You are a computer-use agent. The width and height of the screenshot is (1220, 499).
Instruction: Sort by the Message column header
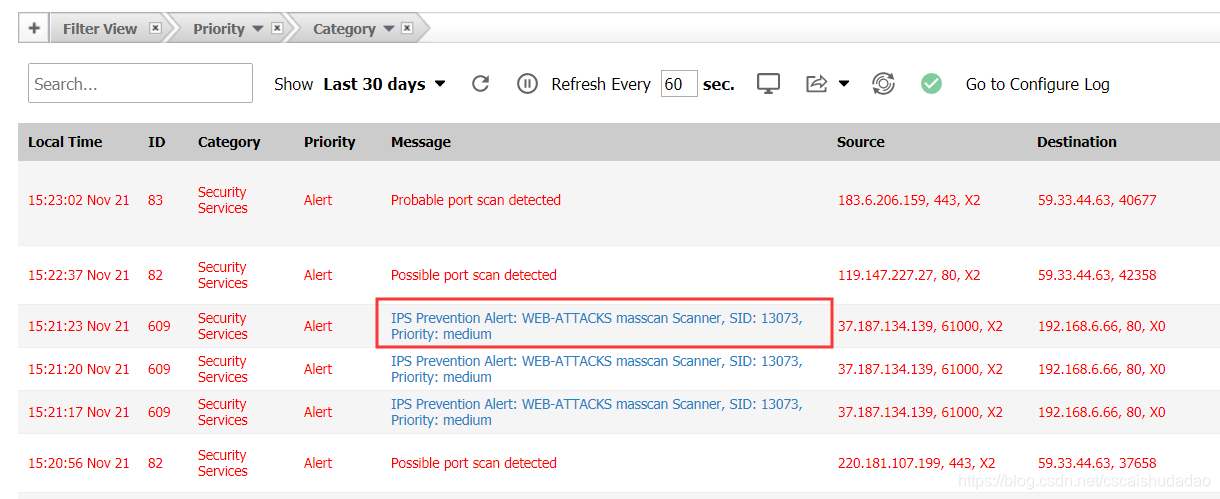[421, 142]
